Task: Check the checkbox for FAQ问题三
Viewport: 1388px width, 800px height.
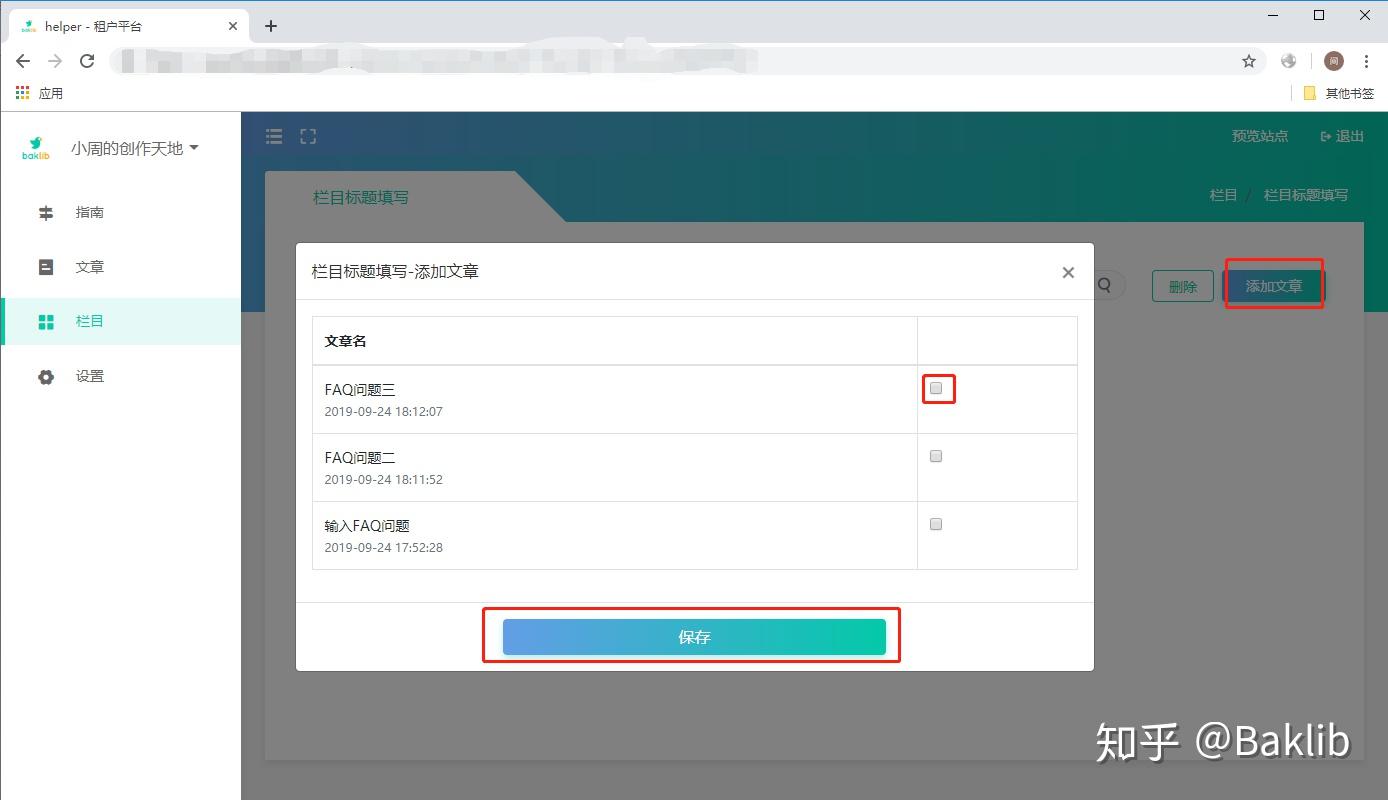Action: pyautogui.click(x=936, y=388)
